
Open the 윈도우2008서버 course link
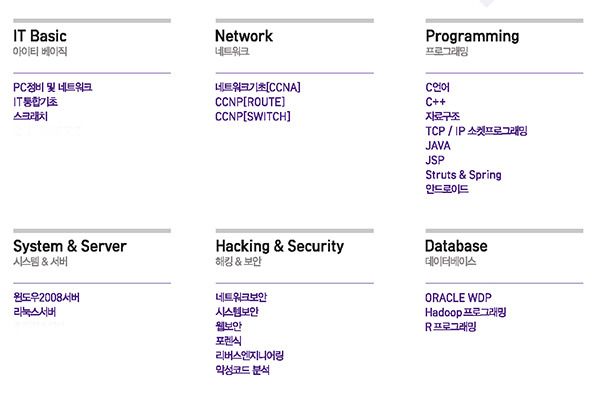tap(46, 297)
